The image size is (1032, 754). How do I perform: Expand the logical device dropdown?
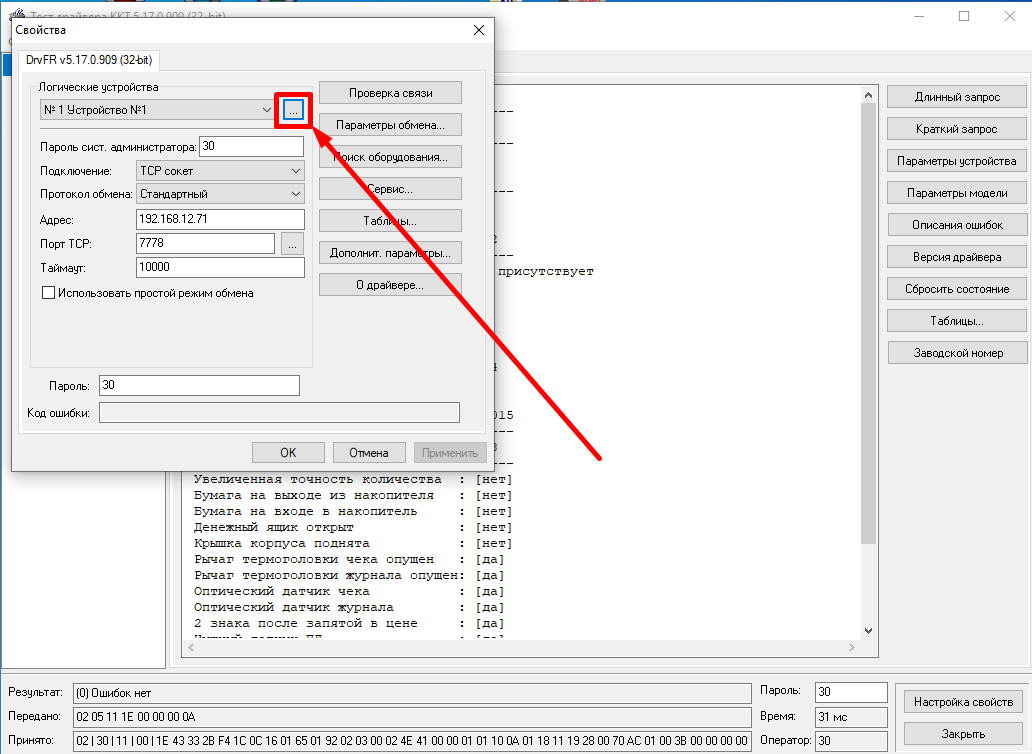(x=266, y=110)
